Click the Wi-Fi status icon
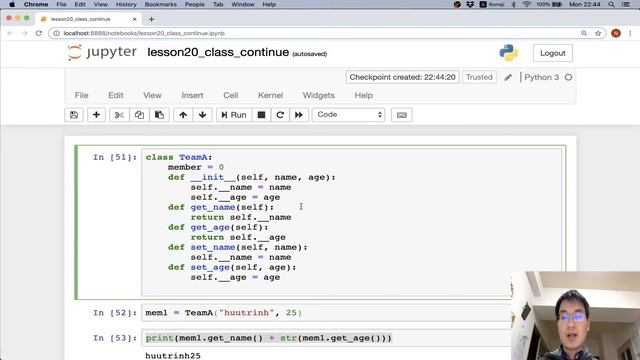 (527, 4)
